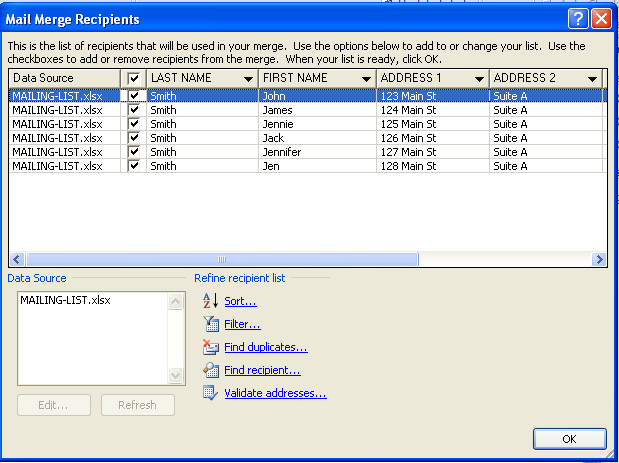Click the Validate addresses icon
619x463 pixels.
tap(210, 393)
